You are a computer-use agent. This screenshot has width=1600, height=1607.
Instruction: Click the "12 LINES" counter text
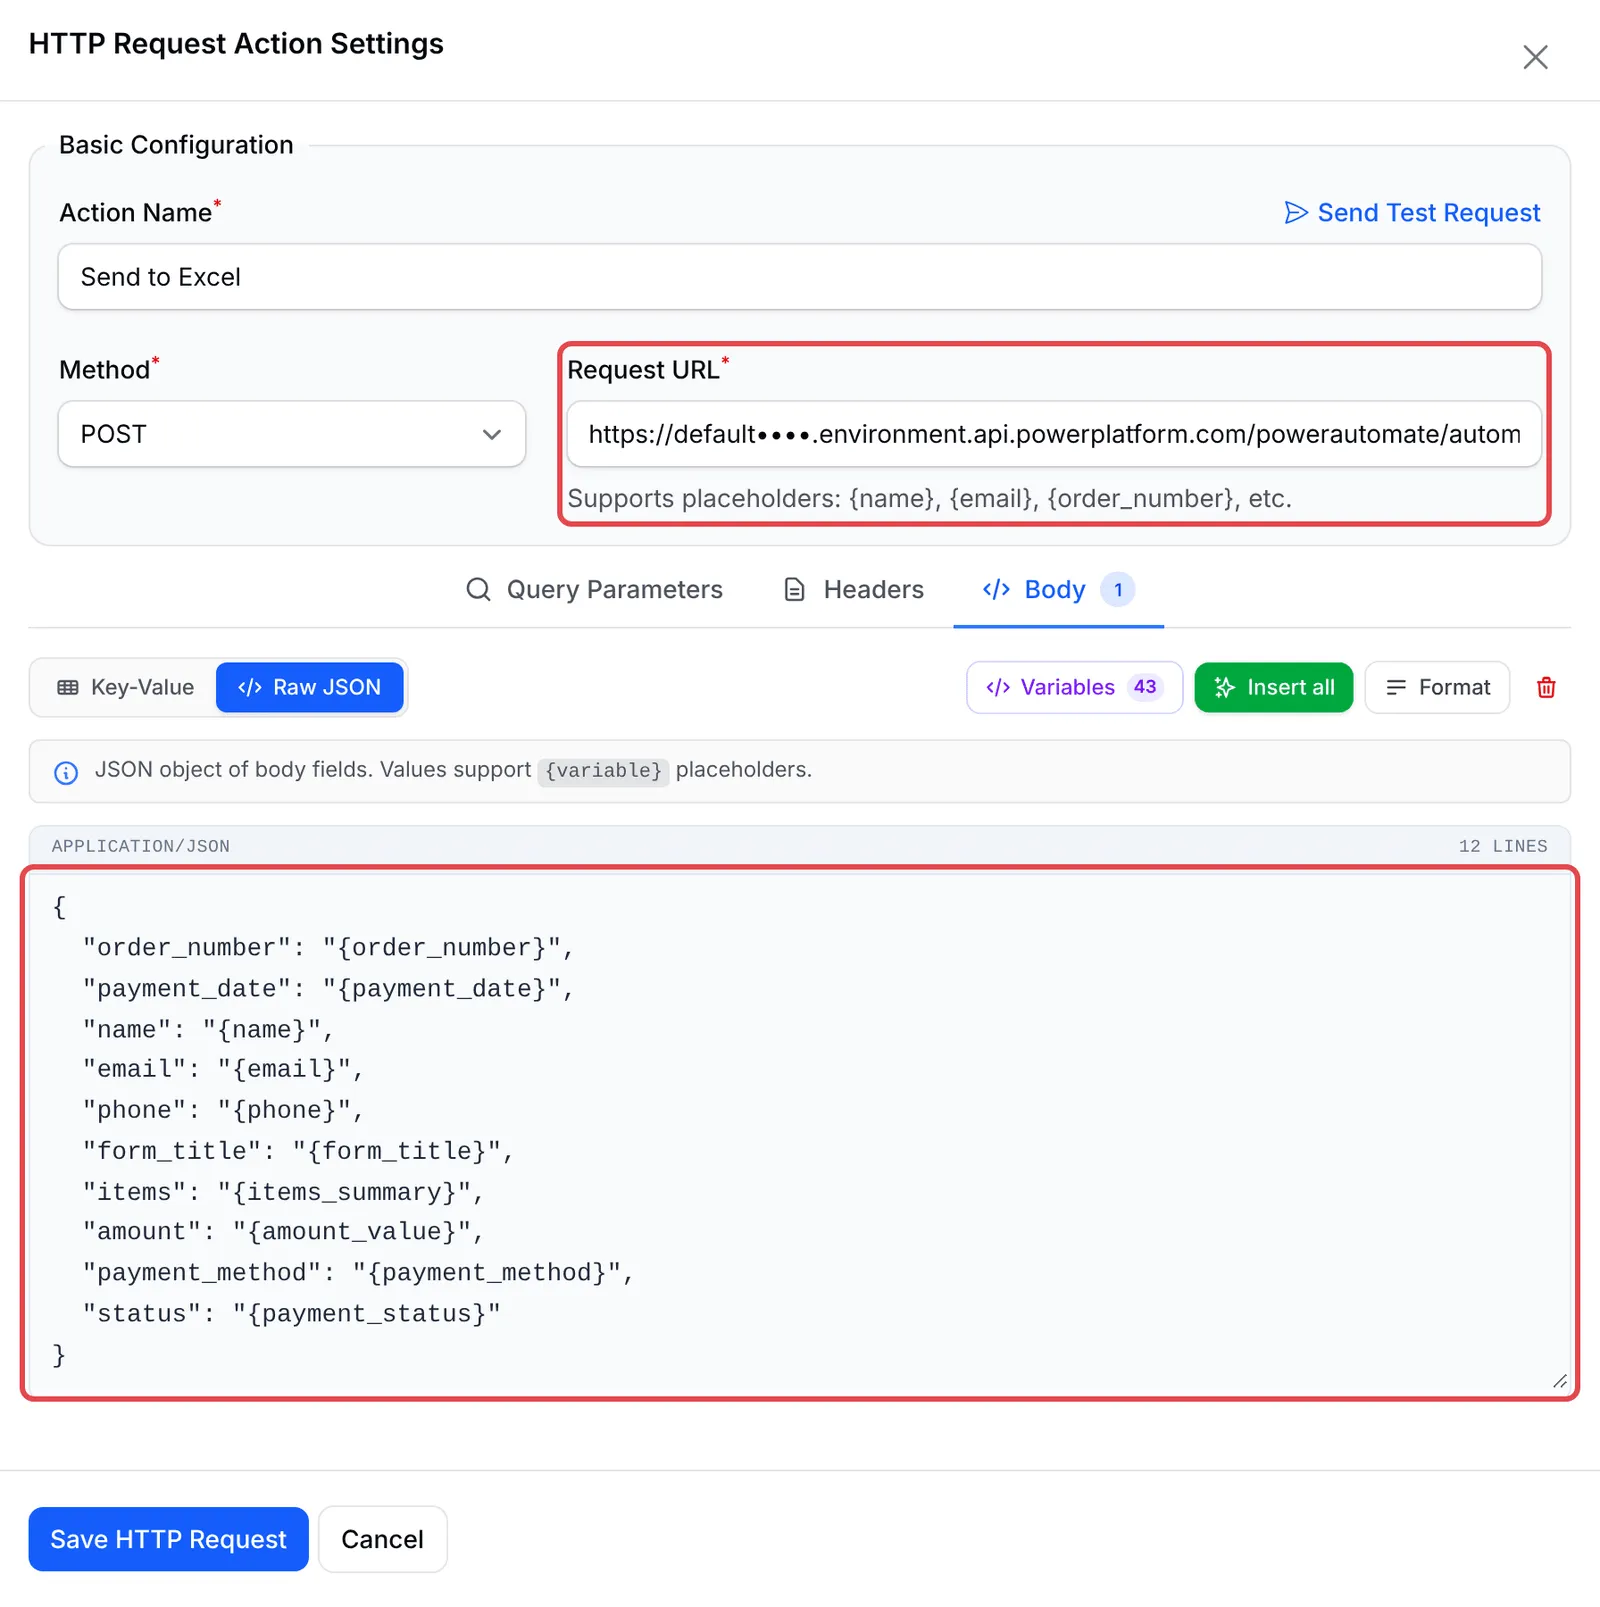click(x=1502, y=846)
